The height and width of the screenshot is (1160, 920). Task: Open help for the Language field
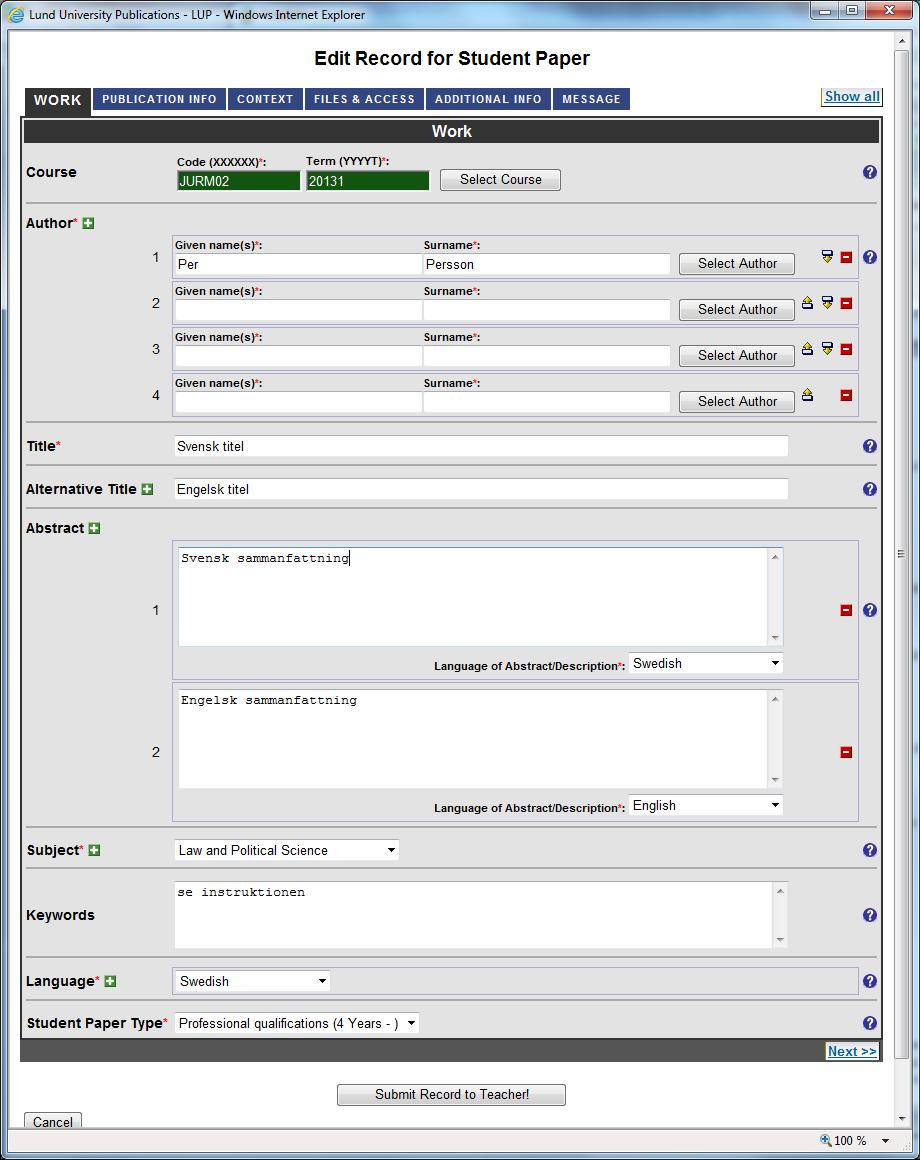(x=870, y=981)
